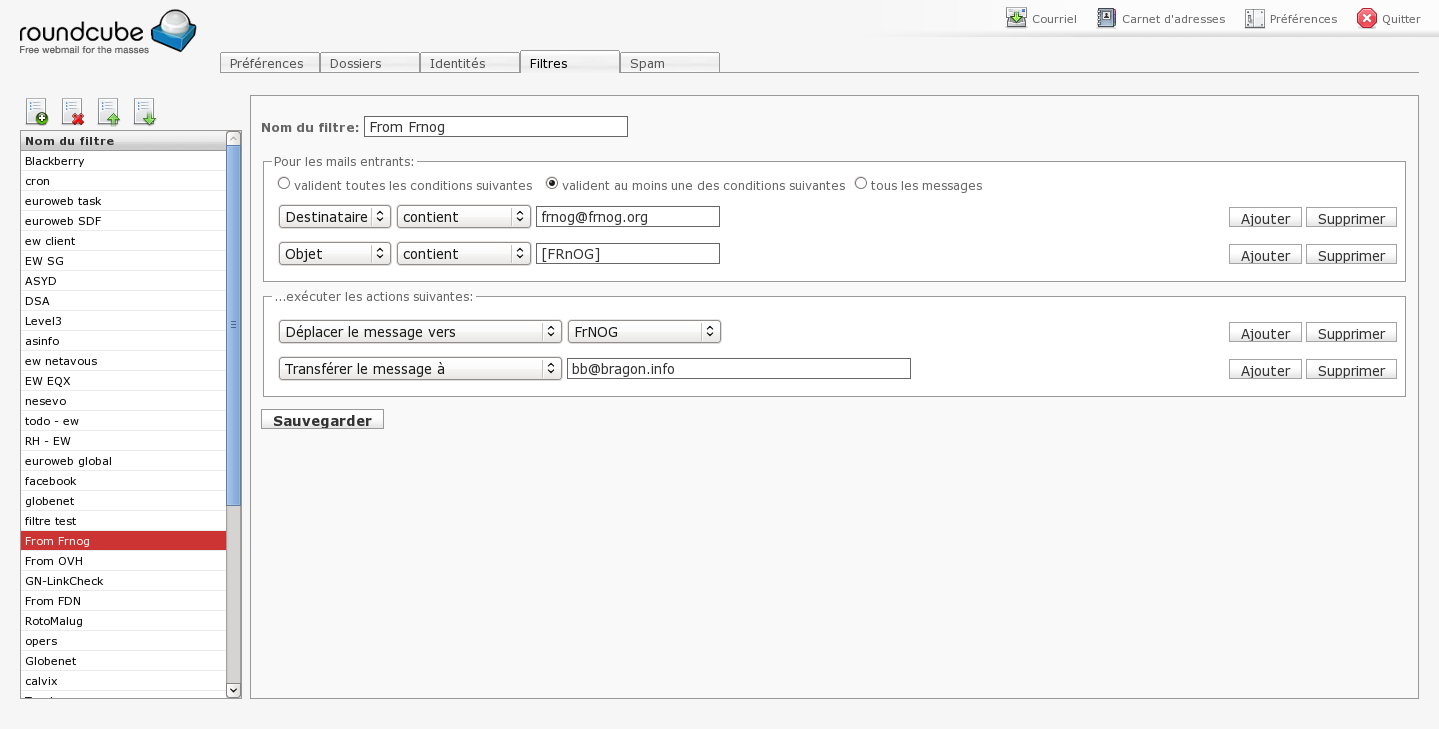Click Supprimer beside the Objet condition

[1350, 255]
